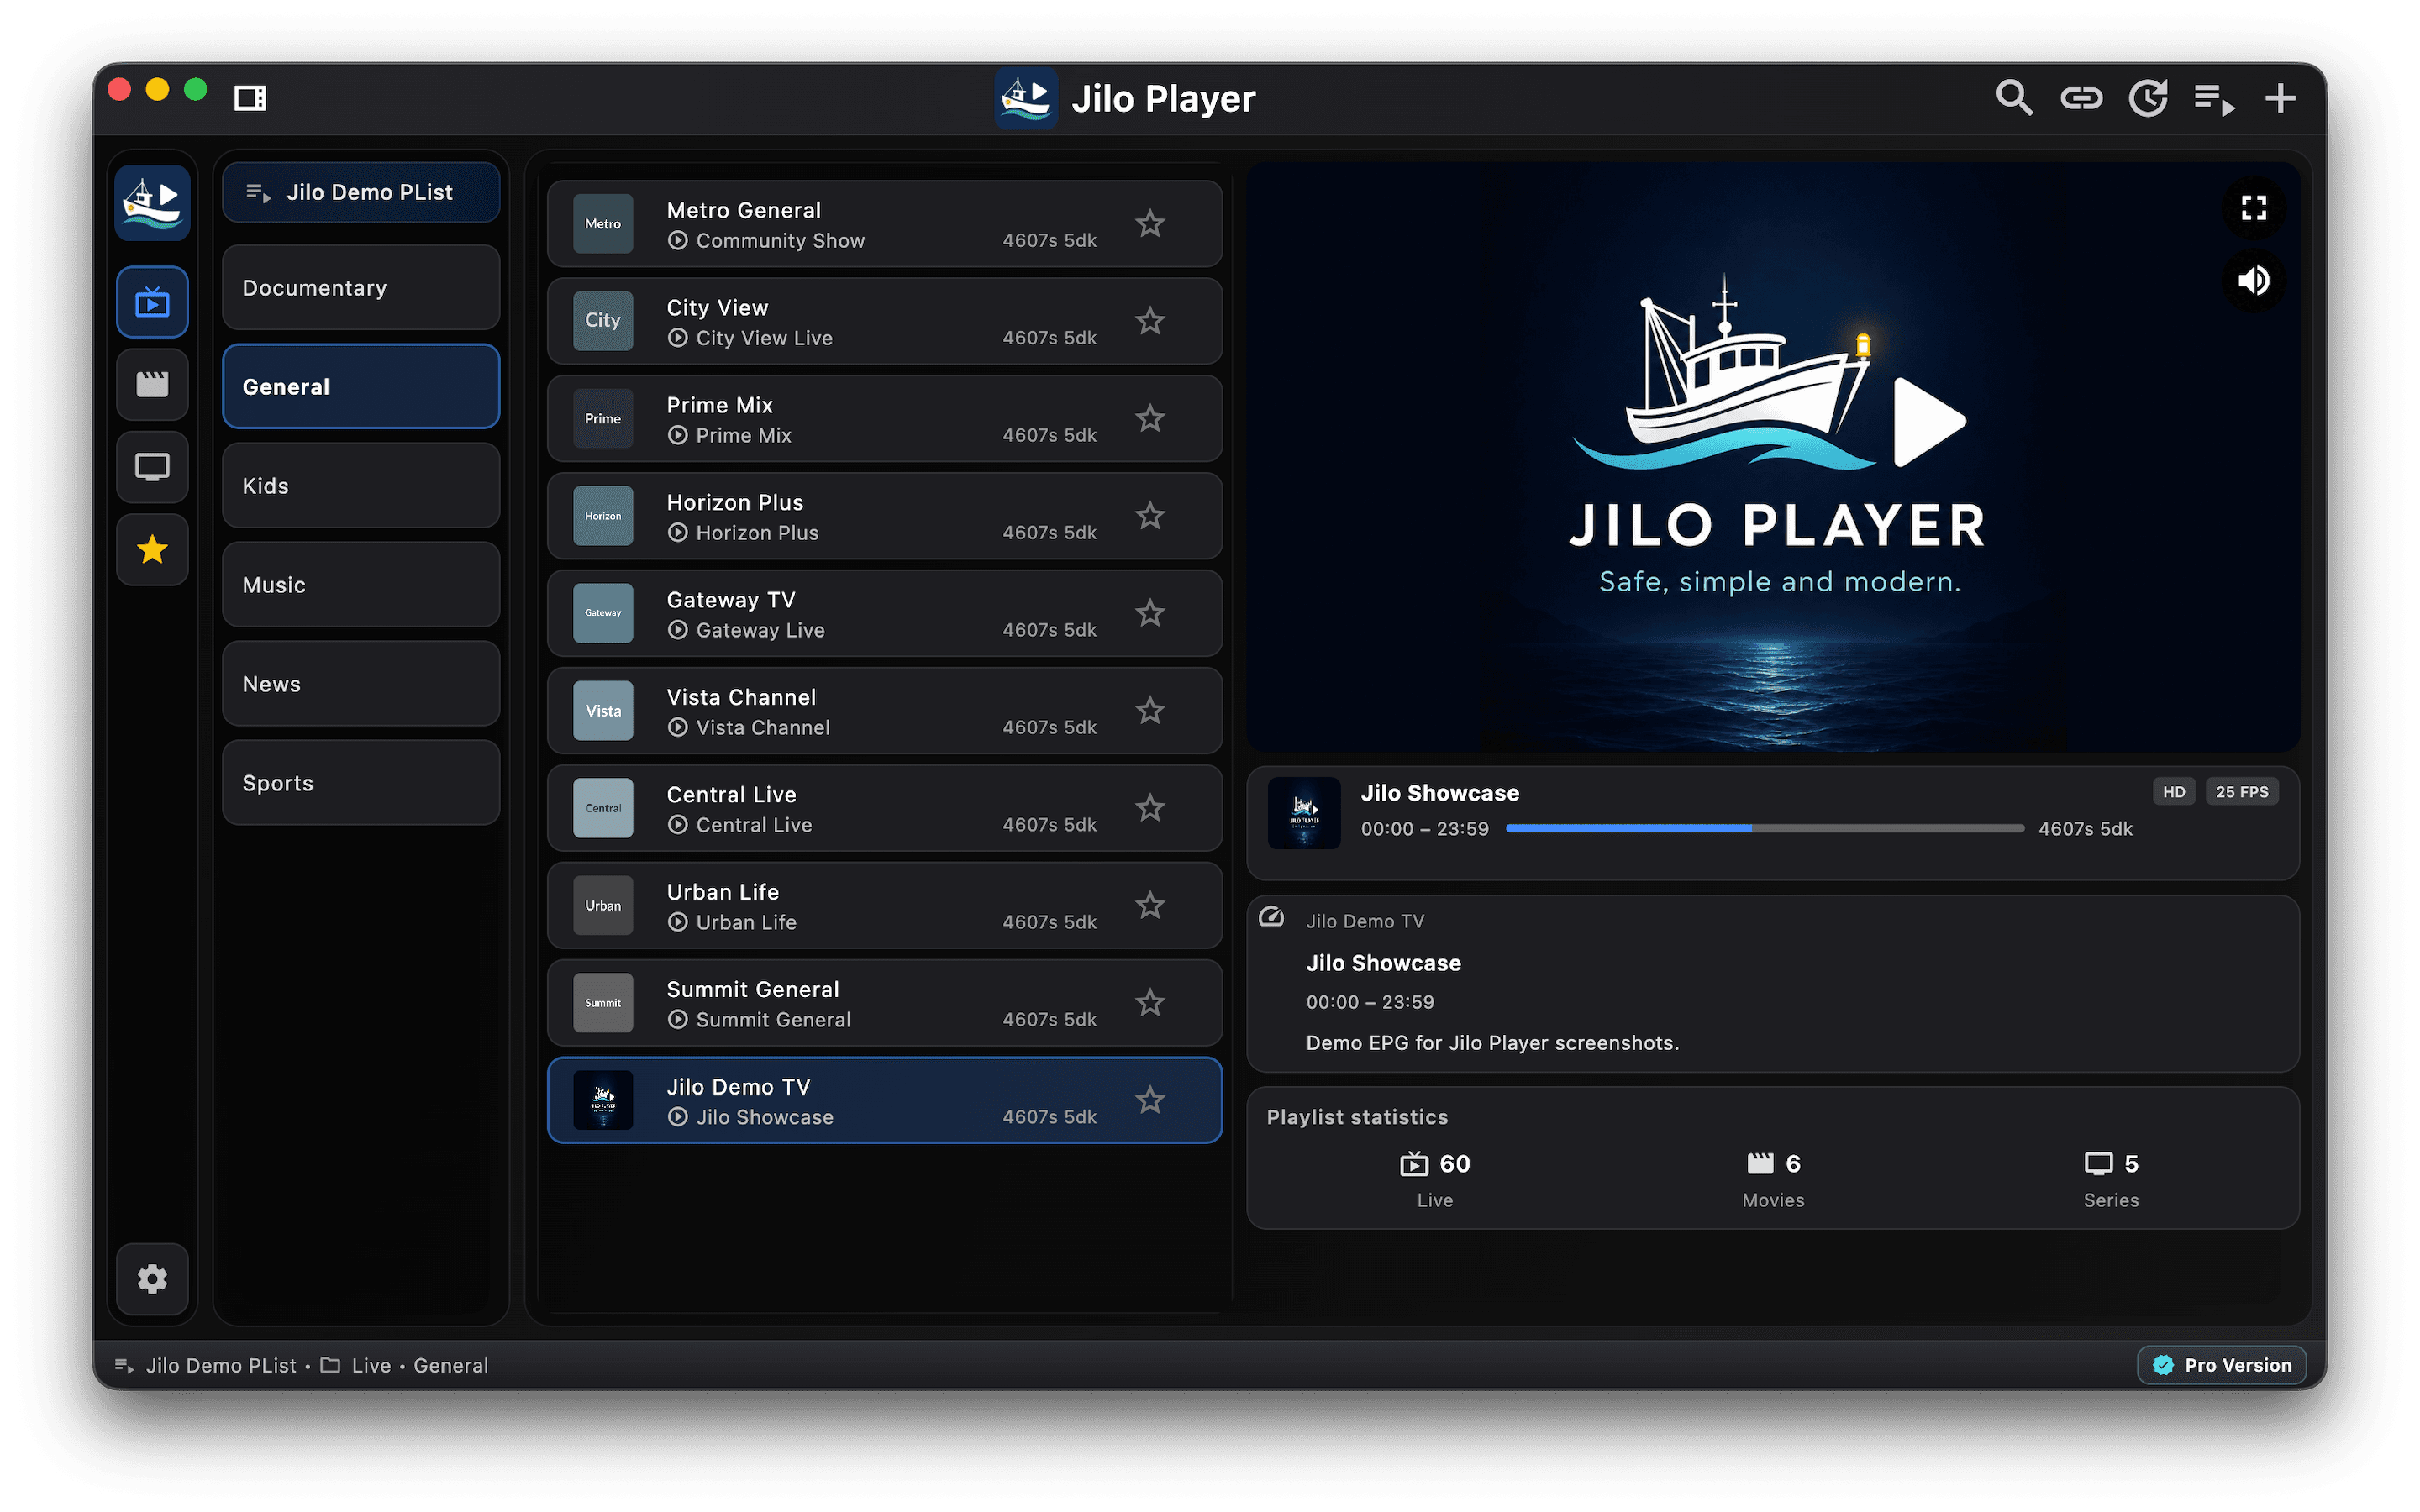This screenshot has width=2420, height=1512.
Task: Favorite Metro General with its star
Action: click(1150, 224)
